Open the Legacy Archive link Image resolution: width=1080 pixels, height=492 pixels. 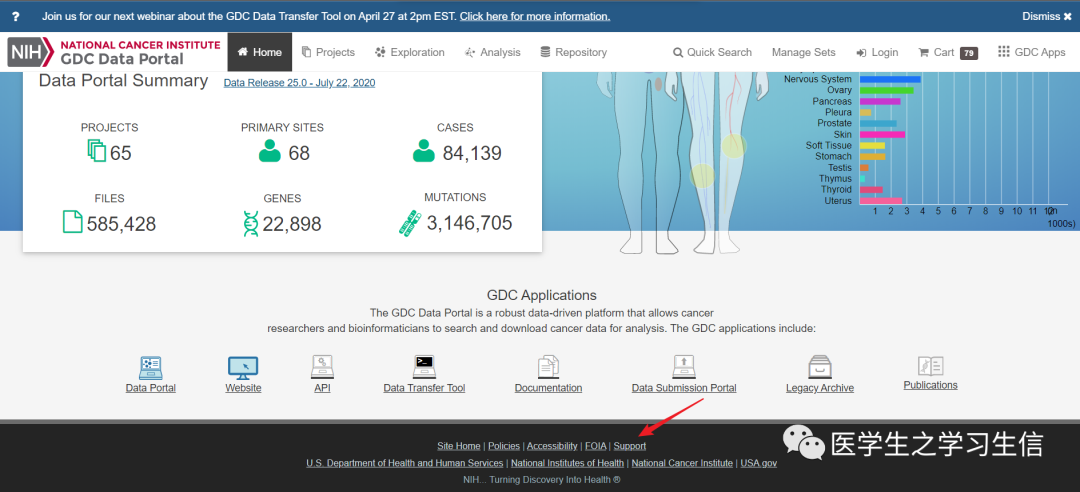point(820,388)
